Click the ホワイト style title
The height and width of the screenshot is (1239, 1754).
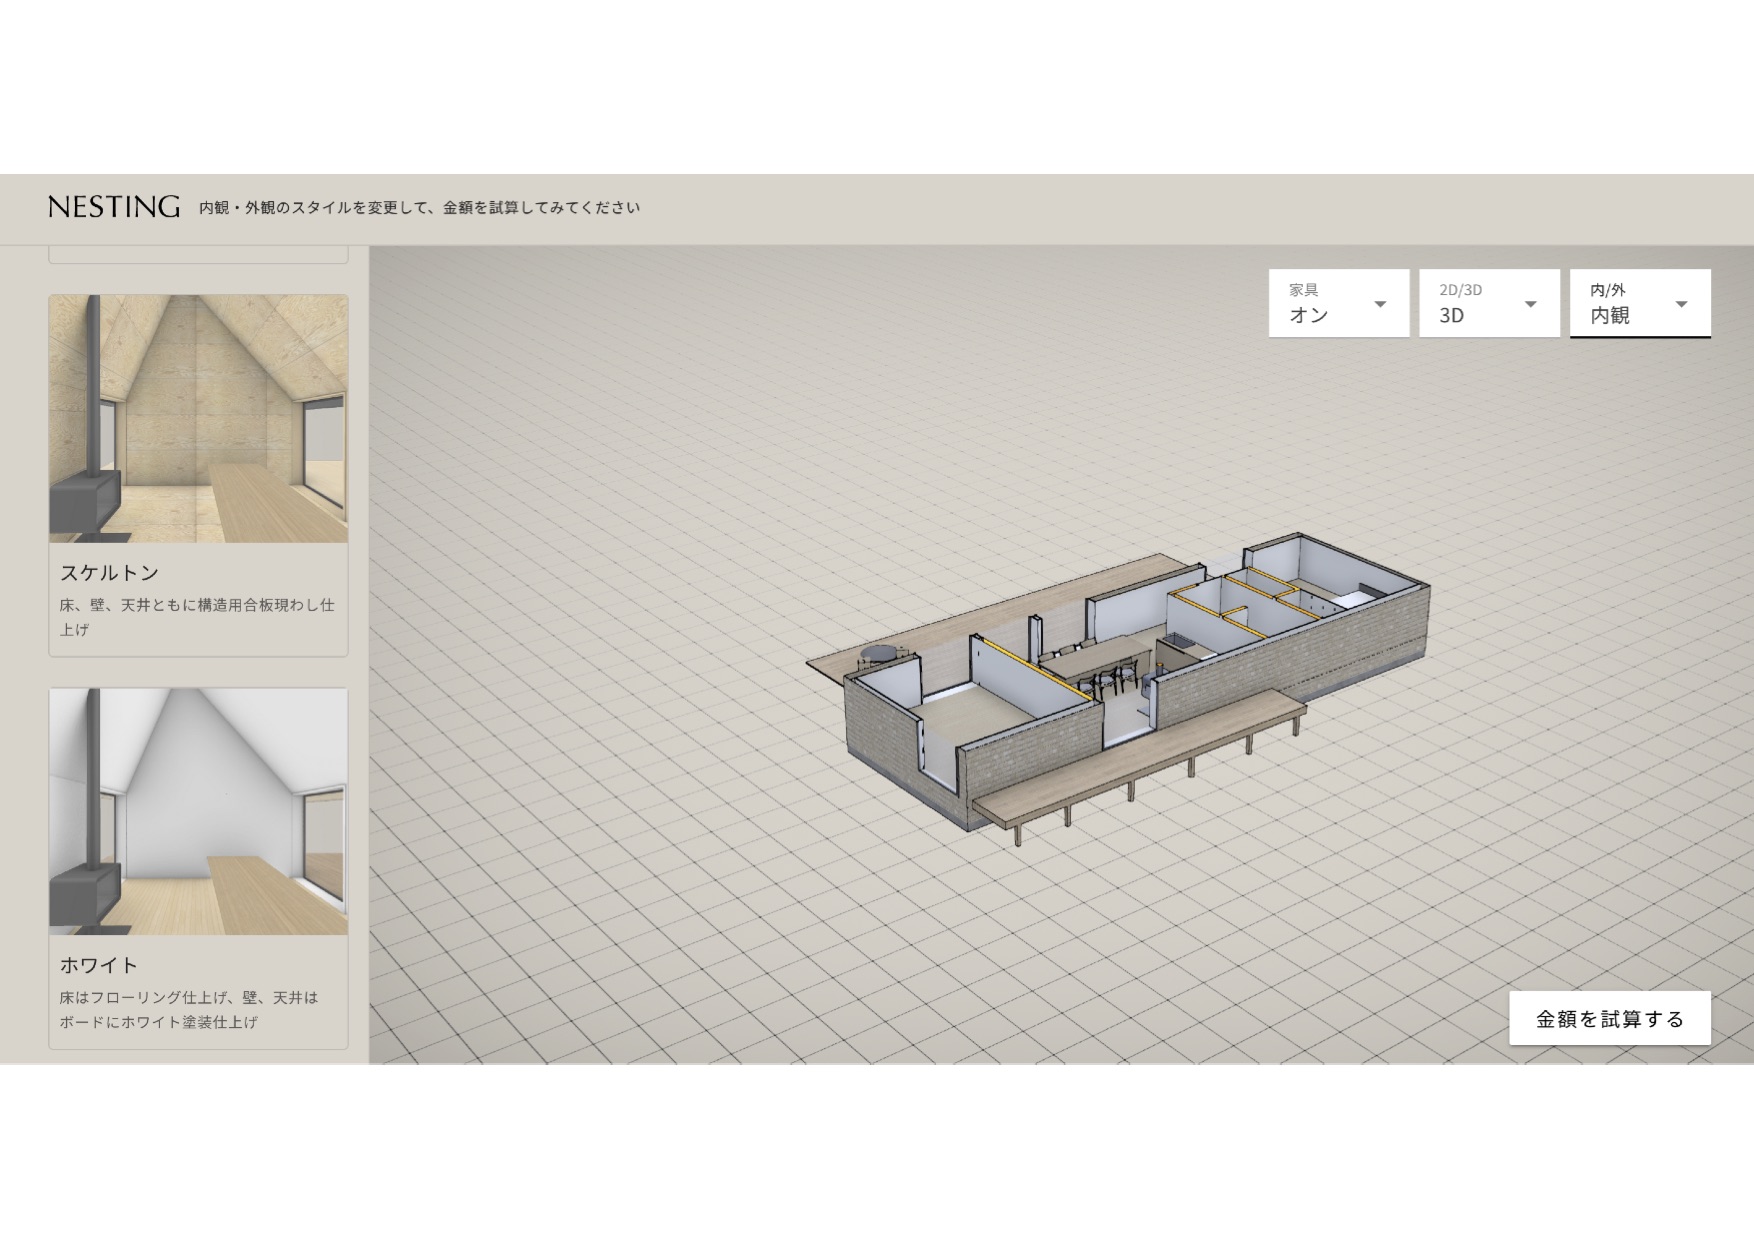pyautogui.click(x=98, y=965)
